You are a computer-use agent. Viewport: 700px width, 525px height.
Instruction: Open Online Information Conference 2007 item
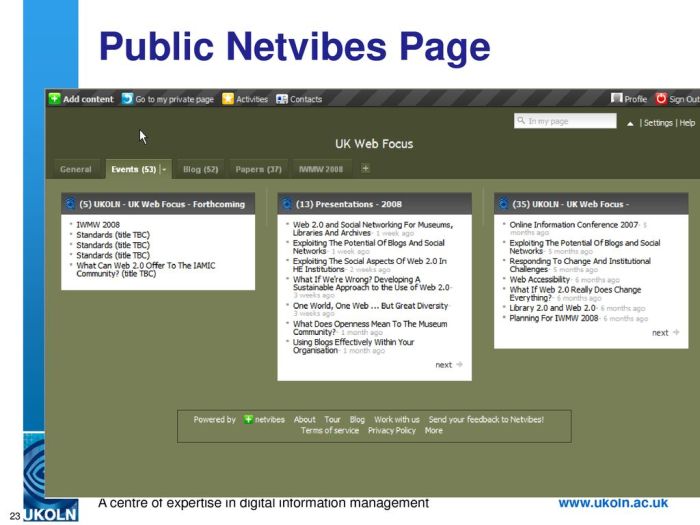[x=573, y=225]
